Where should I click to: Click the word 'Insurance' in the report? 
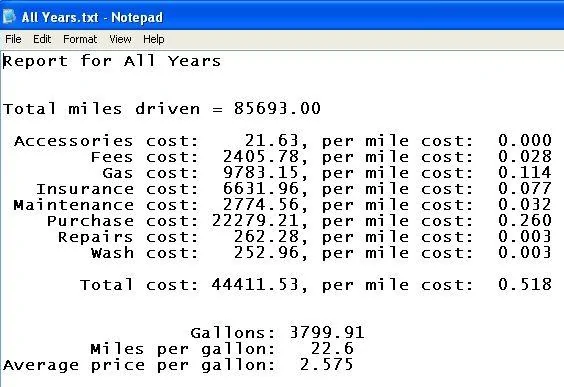point(85,189)
